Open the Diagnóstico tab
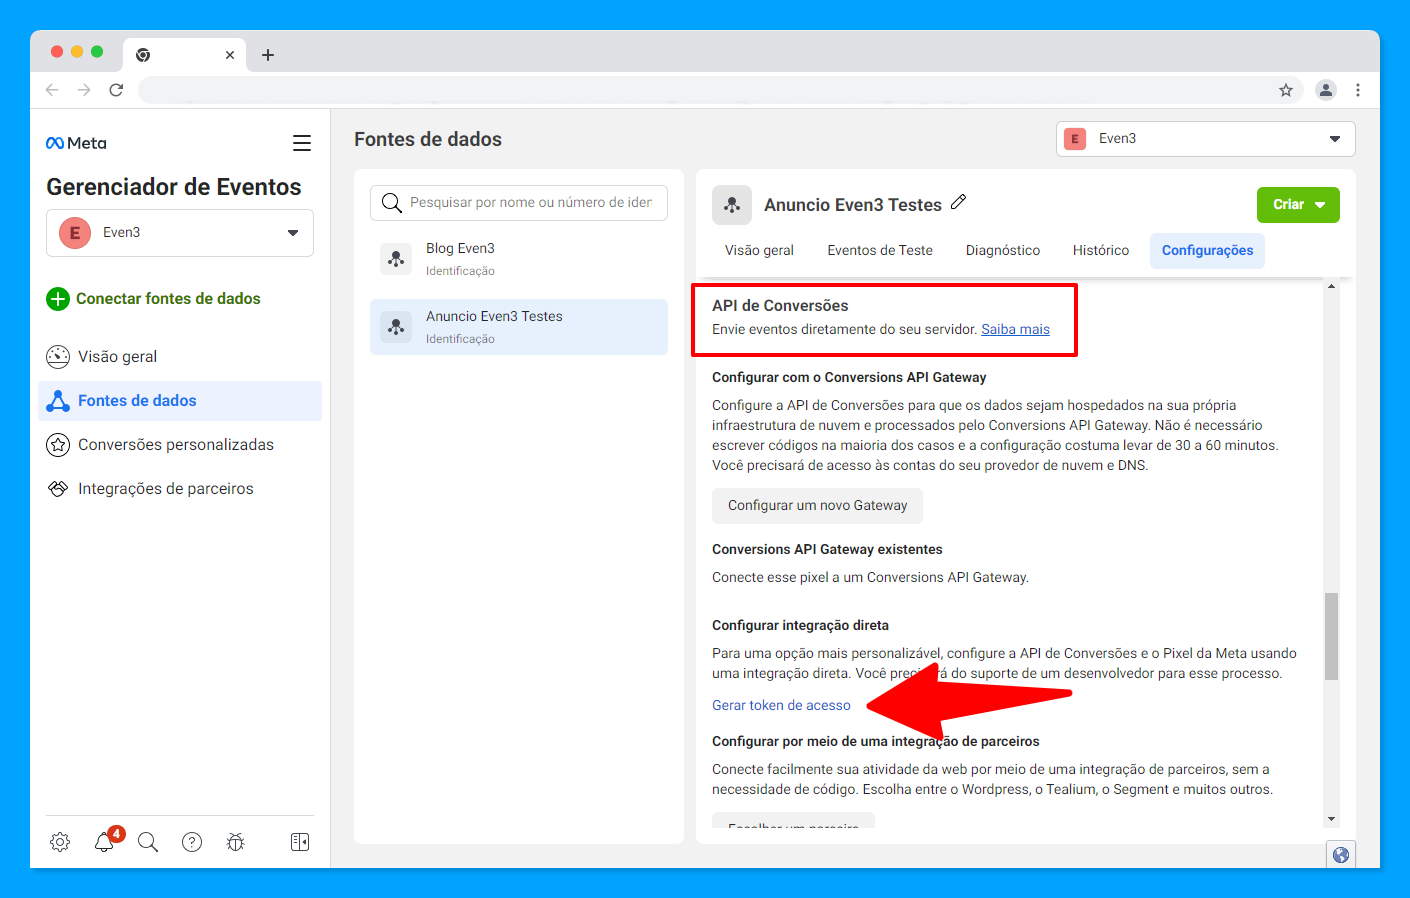This screenshot has width=1410, height=898. [1003, 250]
